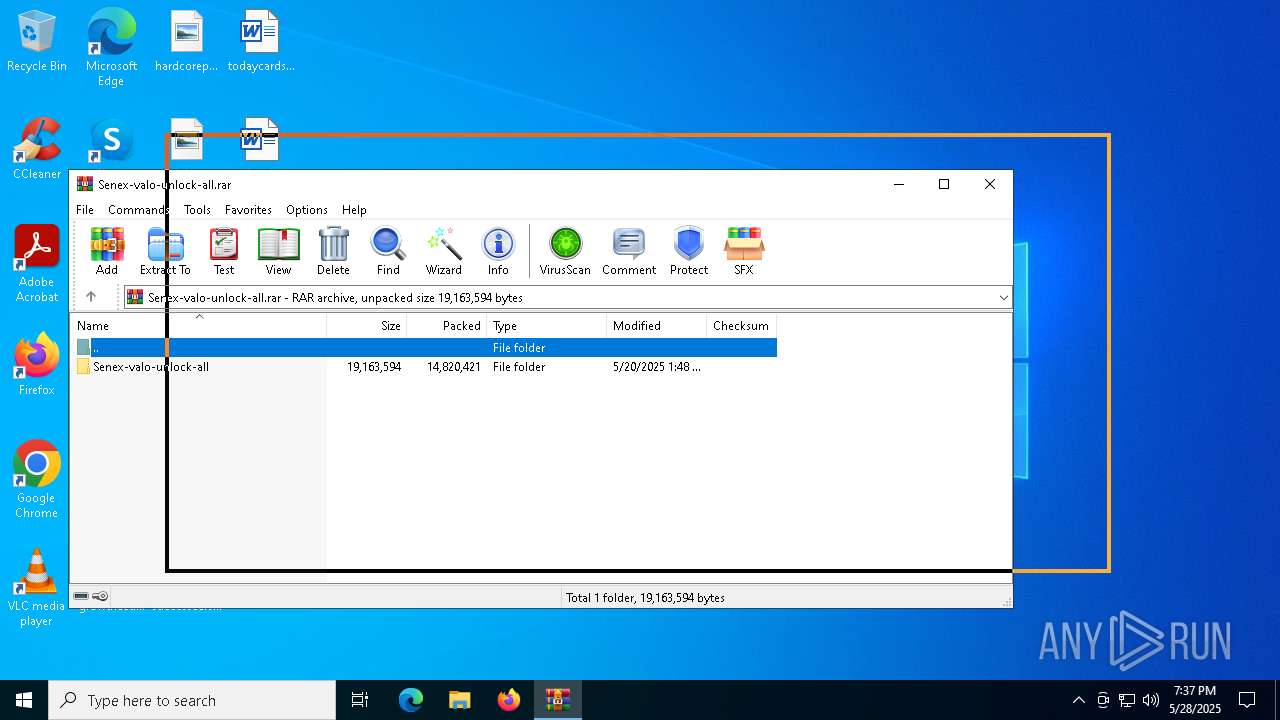Open the volume control tray icon
The image size is (1280, 720).
[1151, 700]
